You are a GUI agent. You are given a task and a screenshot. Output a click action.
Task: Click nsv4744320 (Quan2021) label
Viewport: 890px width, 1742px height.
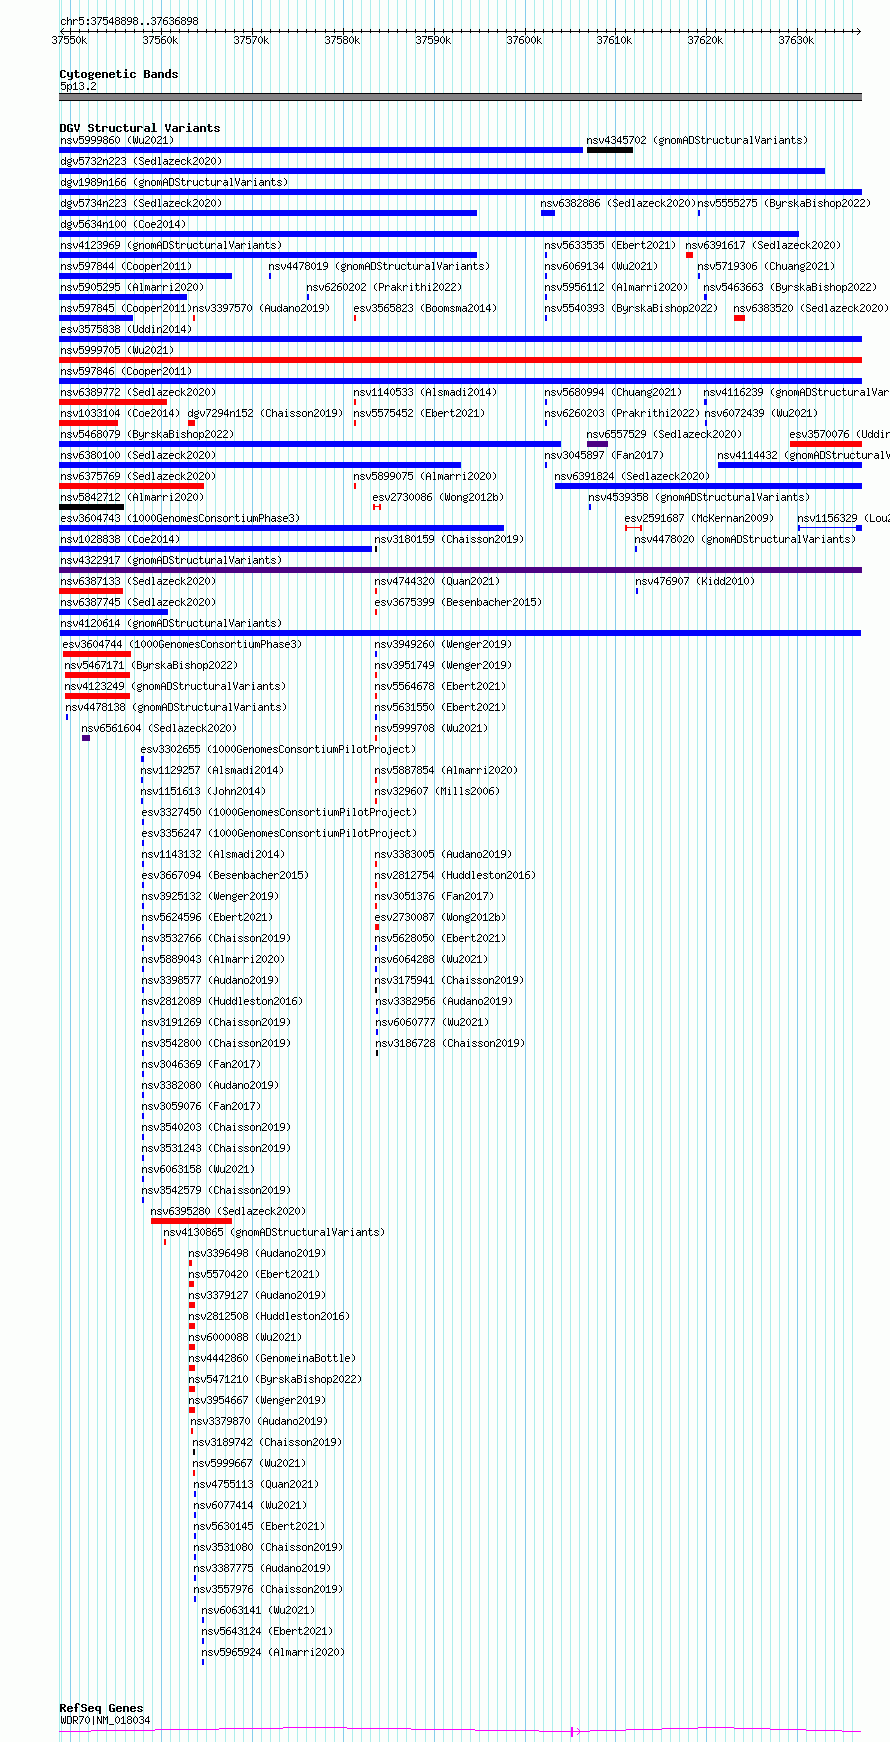tap(437, 582)
